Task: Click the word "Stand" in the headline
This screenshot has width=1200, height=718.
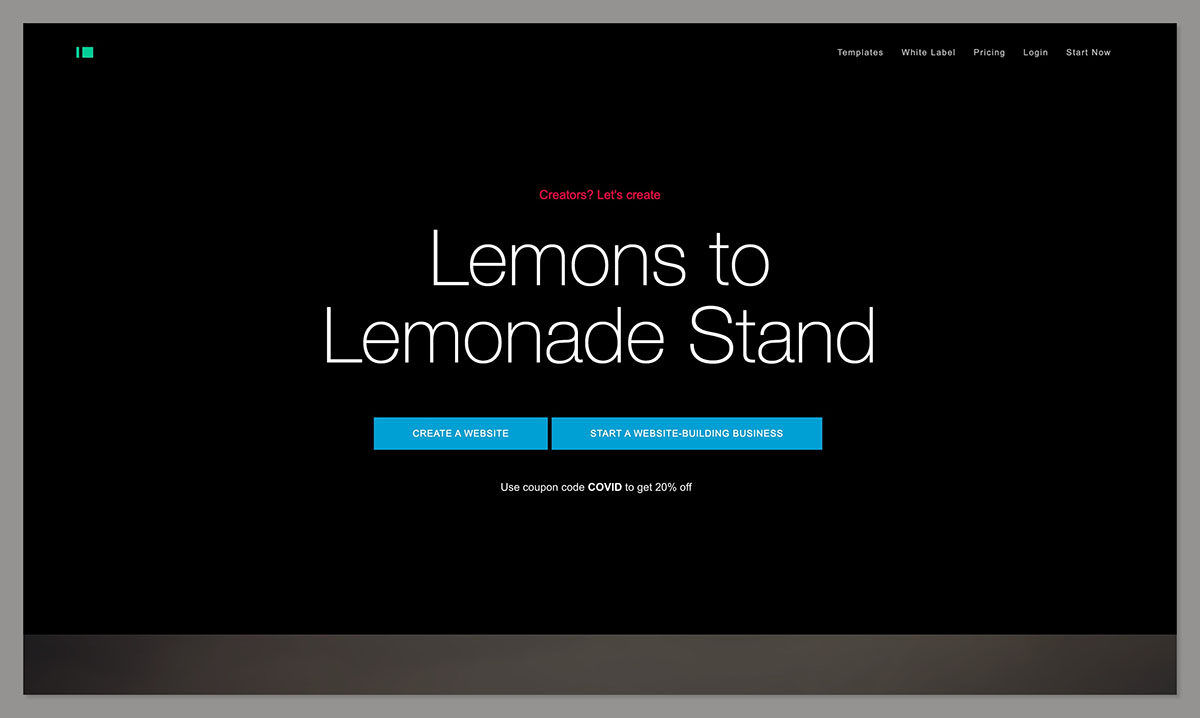Action: [x=782, y=336]
